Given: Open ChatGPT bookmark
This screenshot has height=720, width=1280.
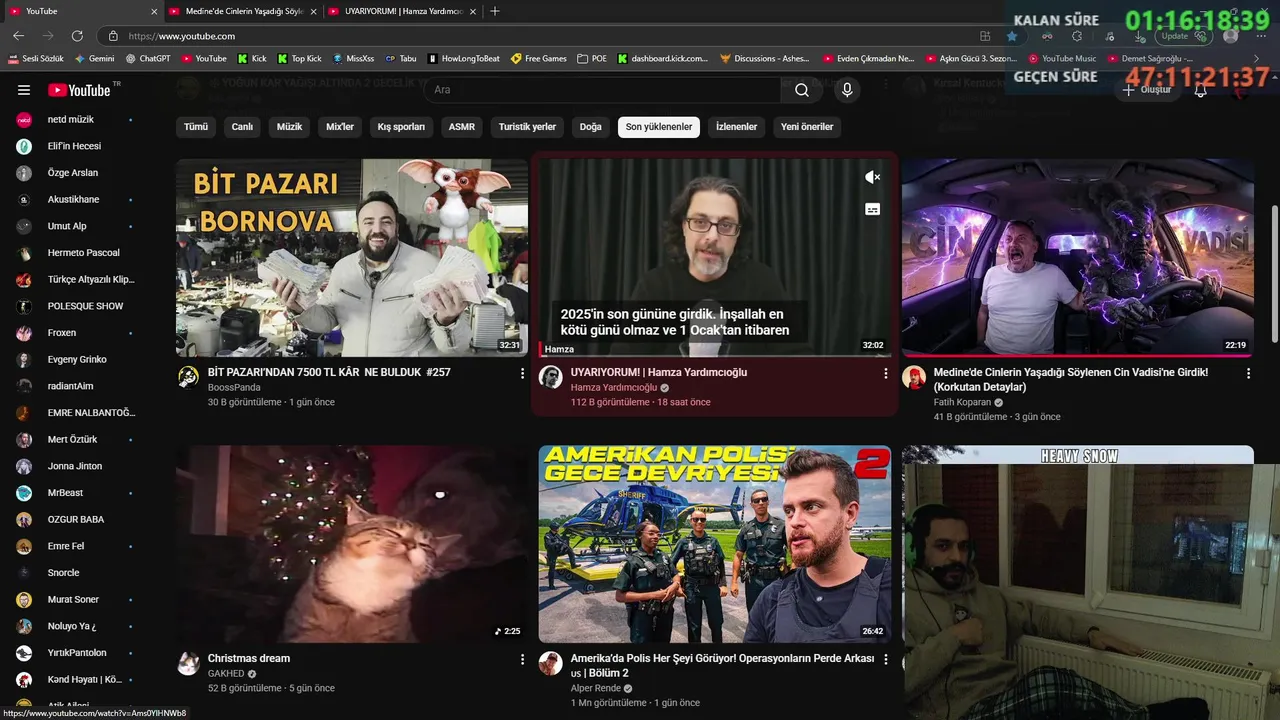Looking at the screenshot, I should [148, 59].
